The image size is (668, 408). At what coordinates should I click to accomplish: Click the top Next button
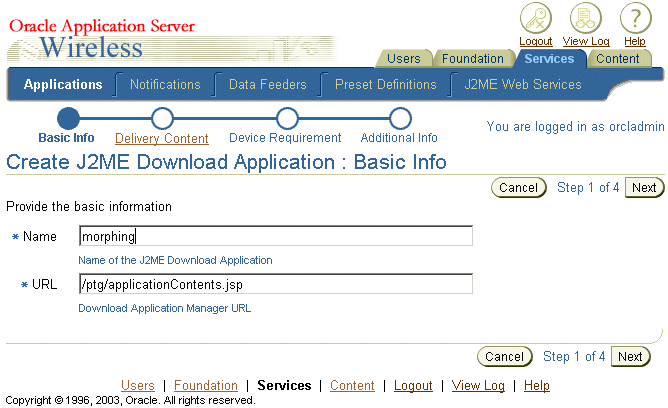[x=644, y=187]
